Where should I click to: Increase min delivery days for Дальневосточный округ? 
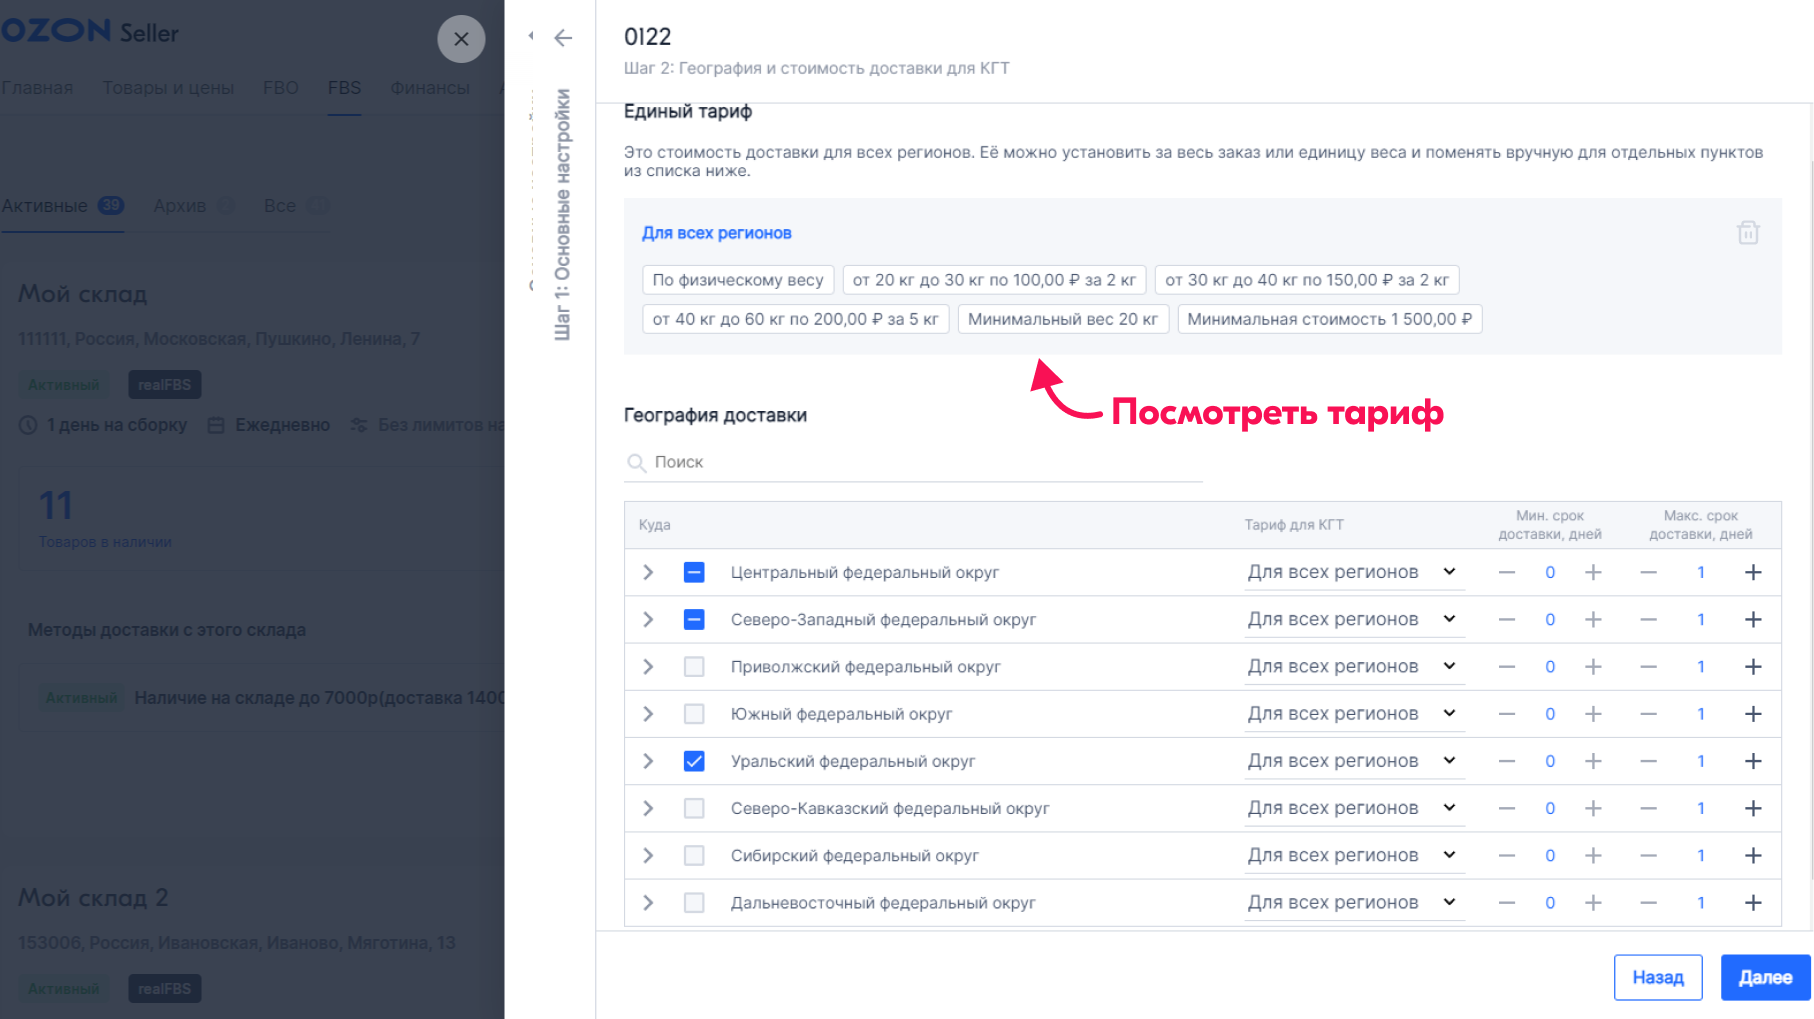[x=1593, y=903]
